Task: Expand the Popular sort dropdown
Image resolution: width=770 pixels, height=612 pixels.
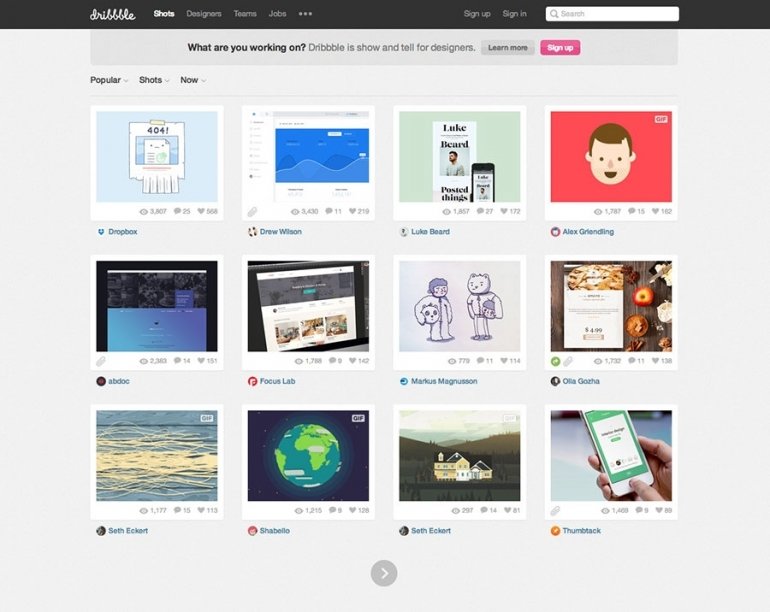Action: (x=109, y=80)
